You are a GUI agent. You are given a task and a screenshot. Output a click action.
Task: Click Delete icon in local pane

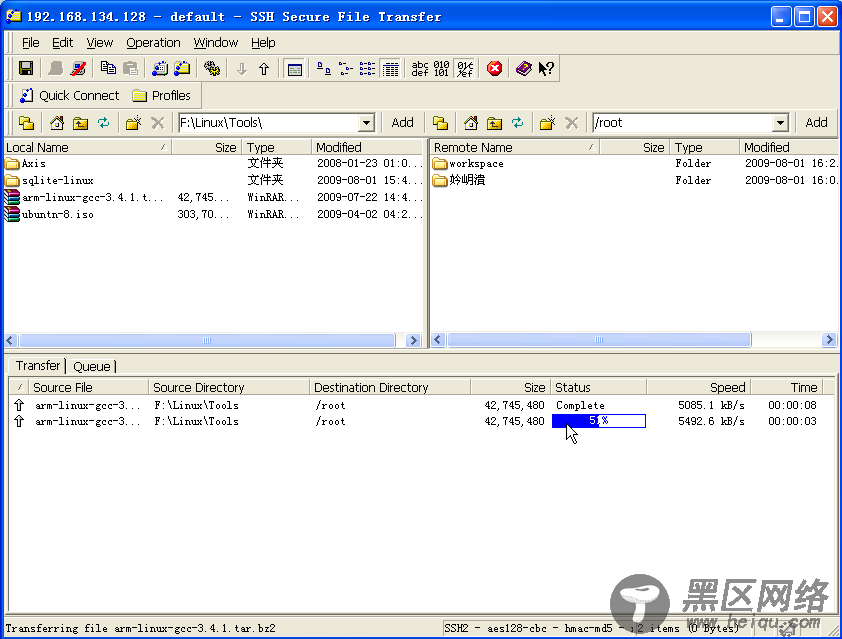[x=157, y=123]
